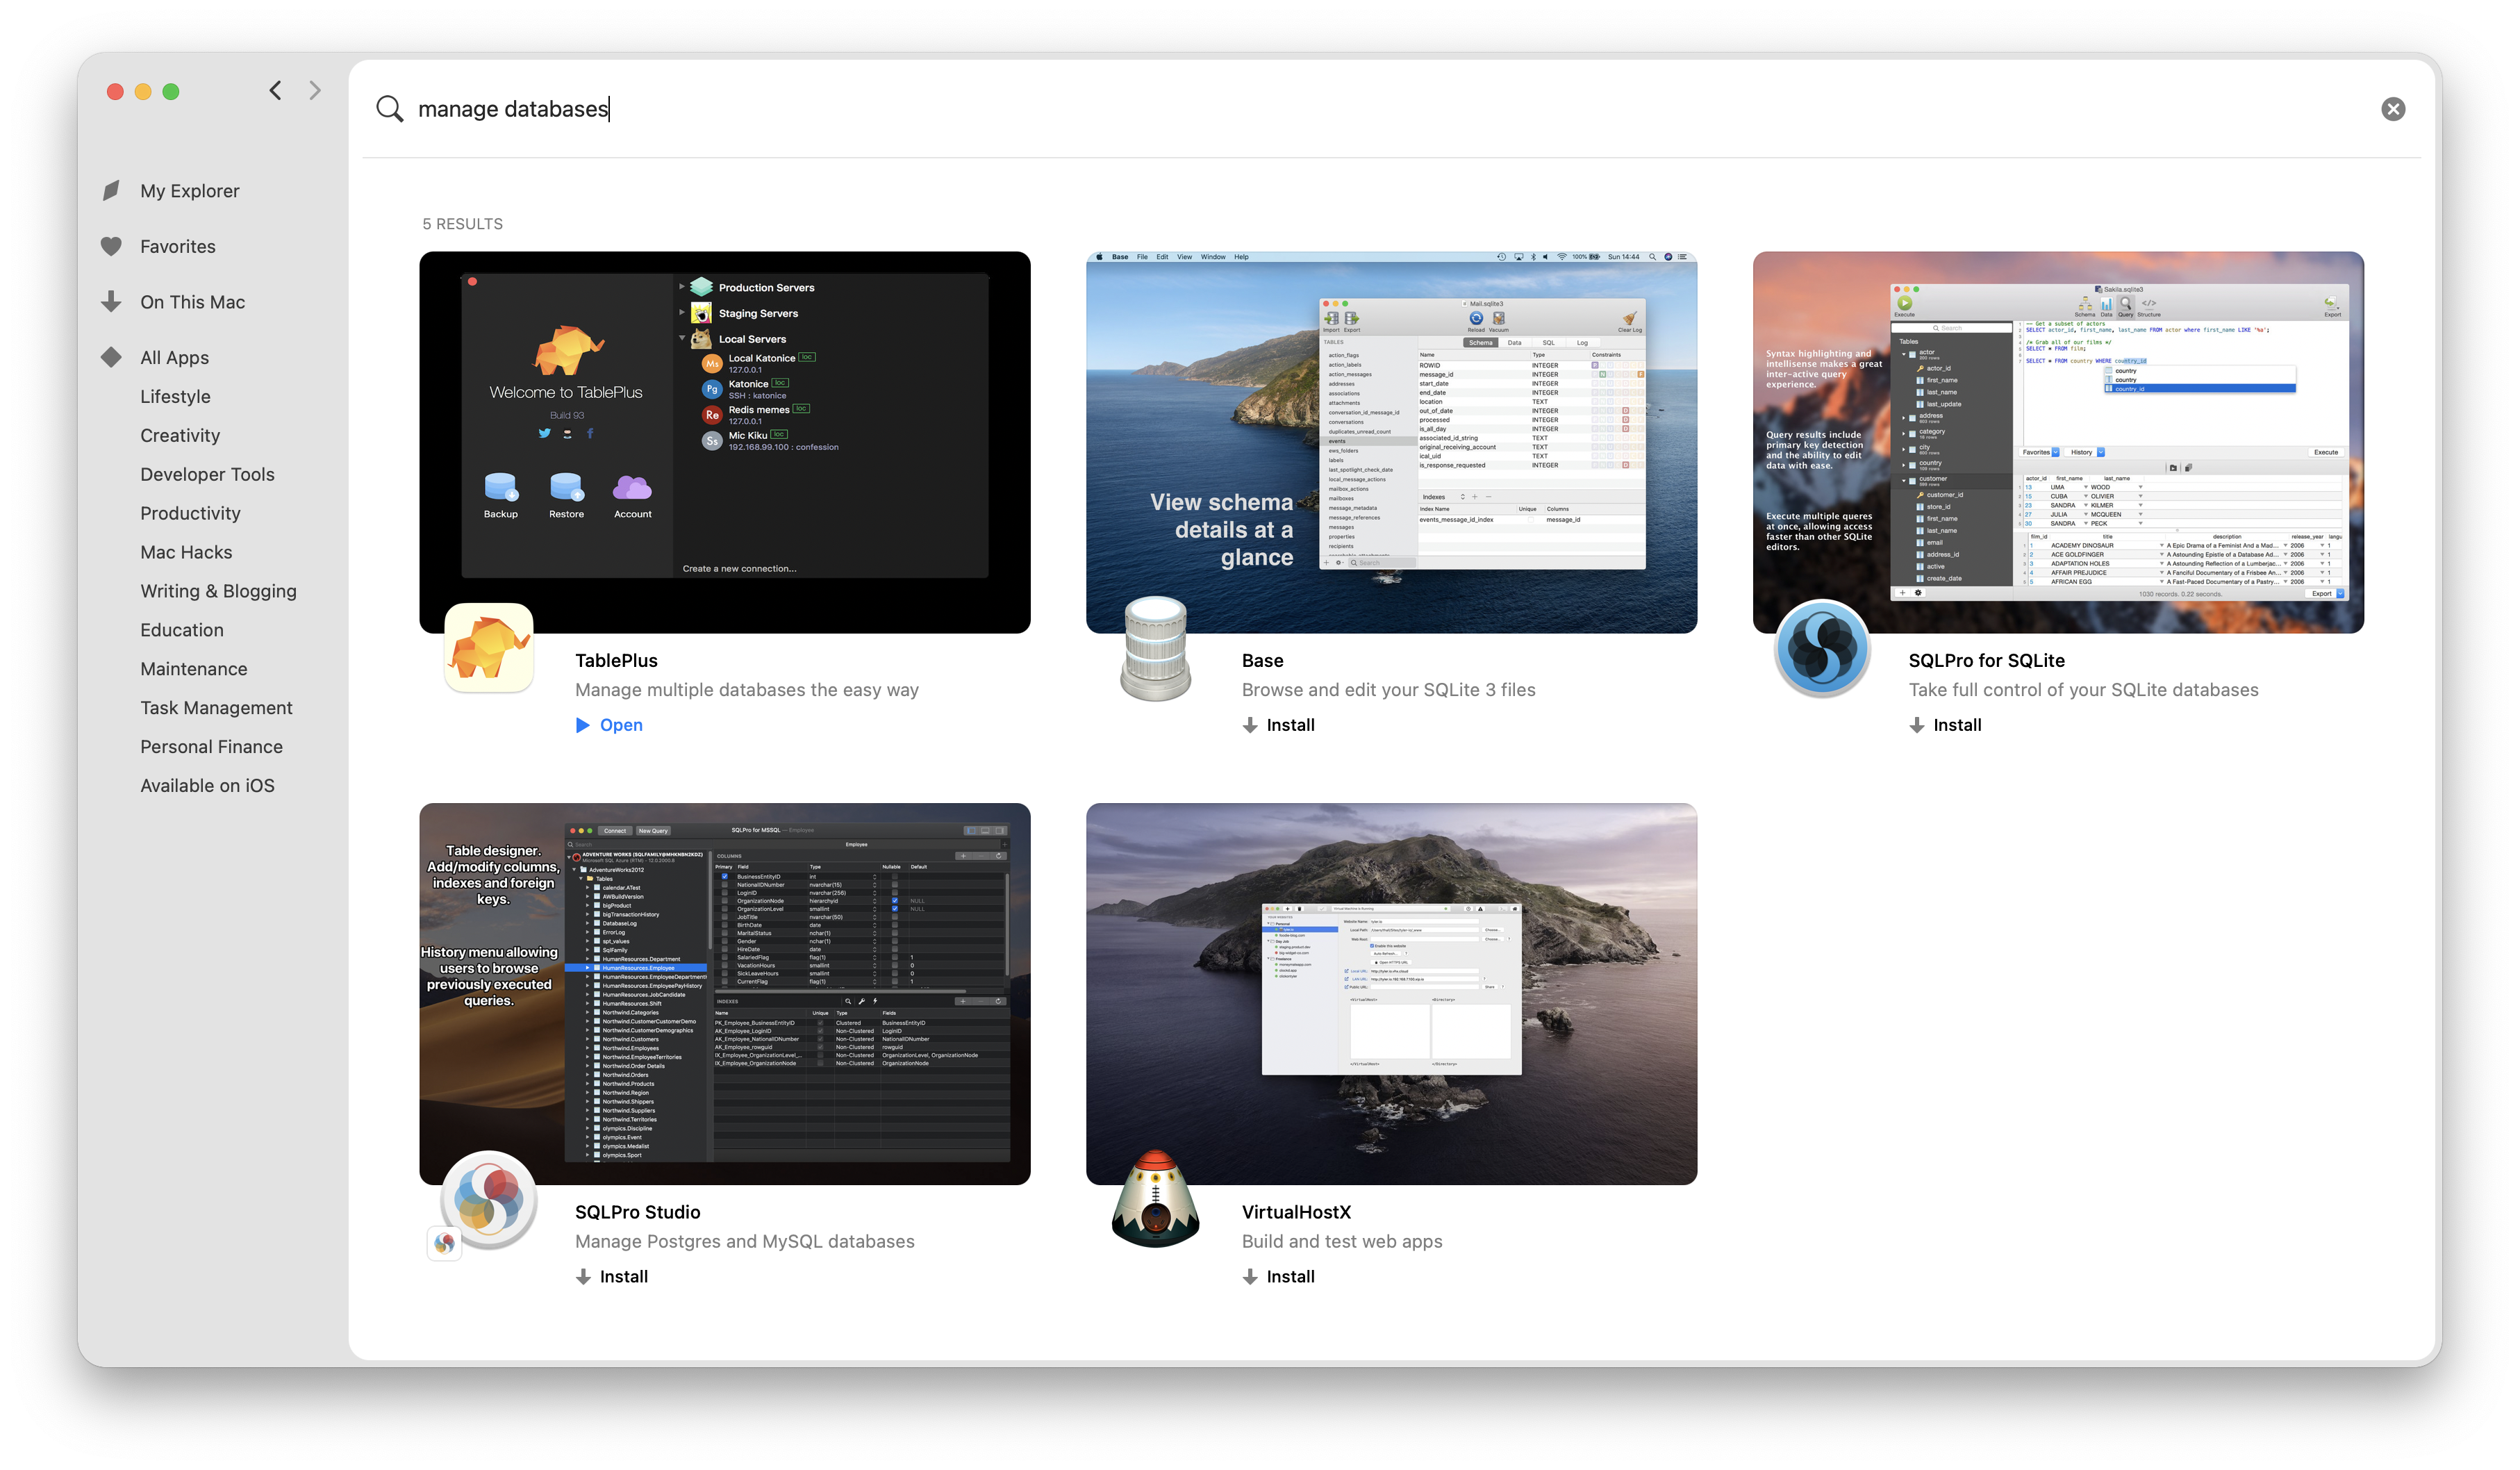Open the Available on iOS category
Screen dimensions: 2520x1470
coord(207,787)
